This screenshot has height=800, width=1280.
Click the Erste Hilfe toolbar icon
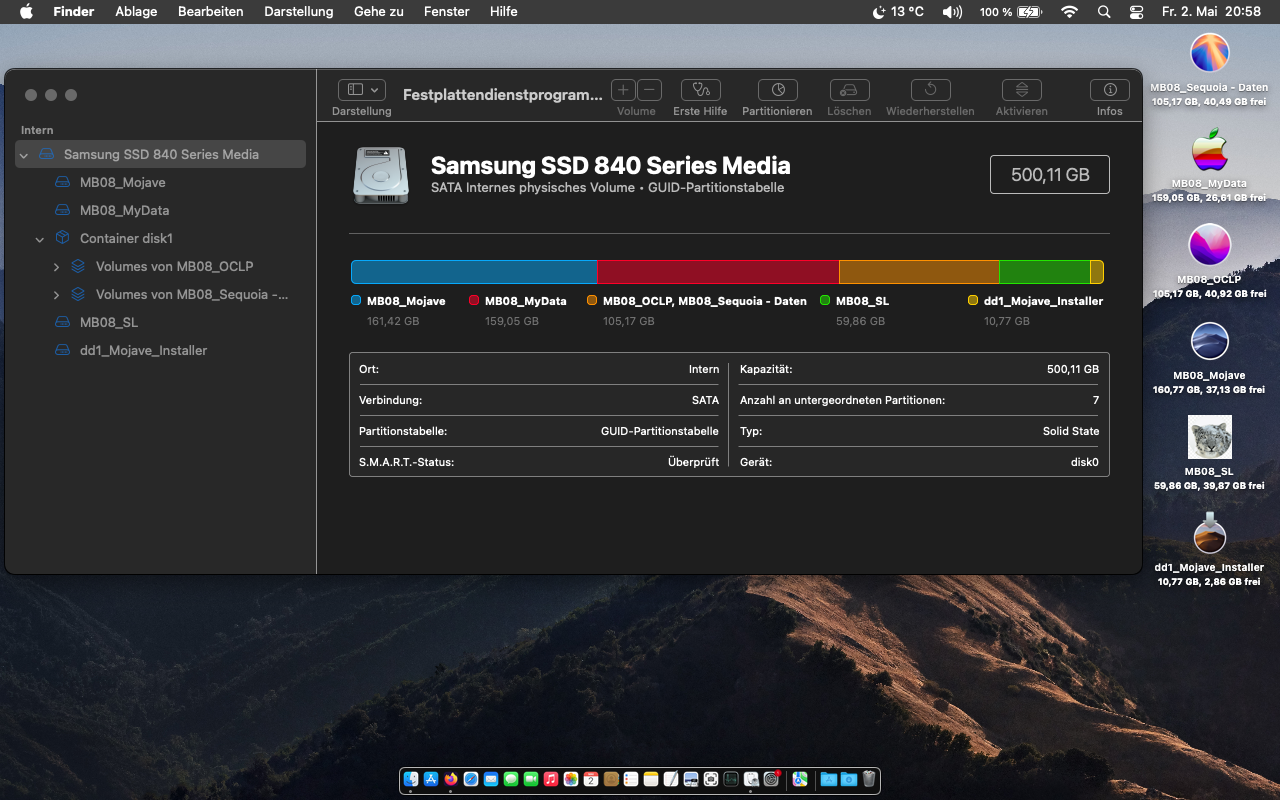coord(700,90)
